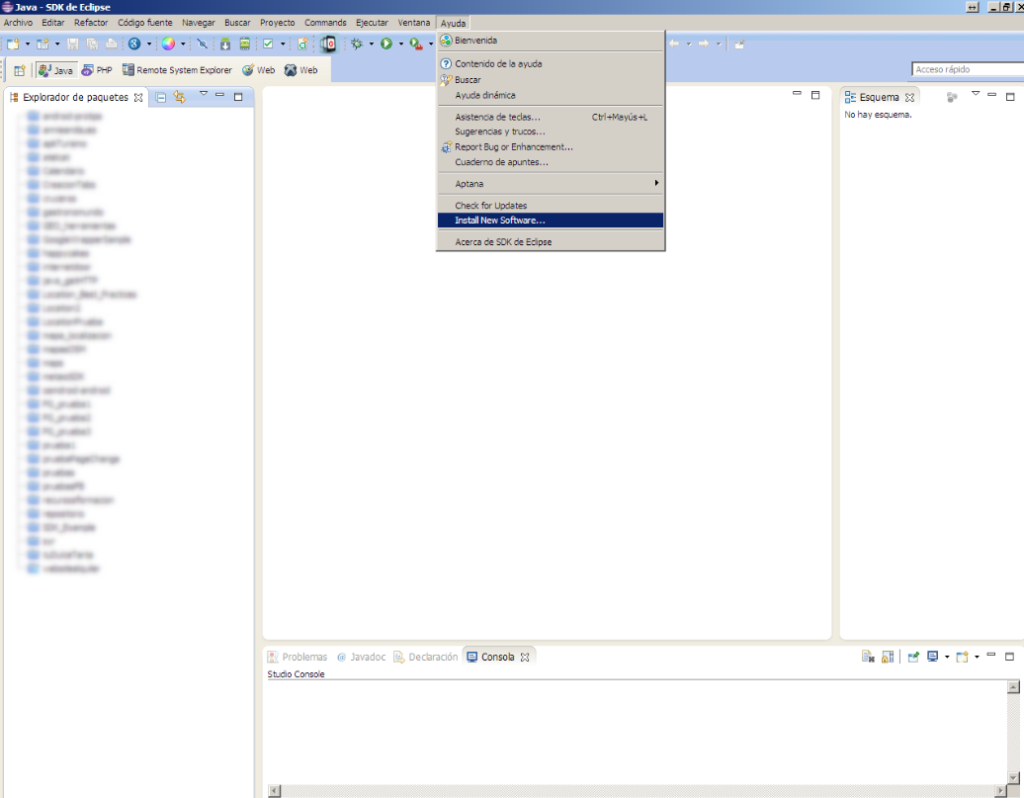Click the new Android XML file icon
The image size is (1024, 798).
[x=302, y=44]
